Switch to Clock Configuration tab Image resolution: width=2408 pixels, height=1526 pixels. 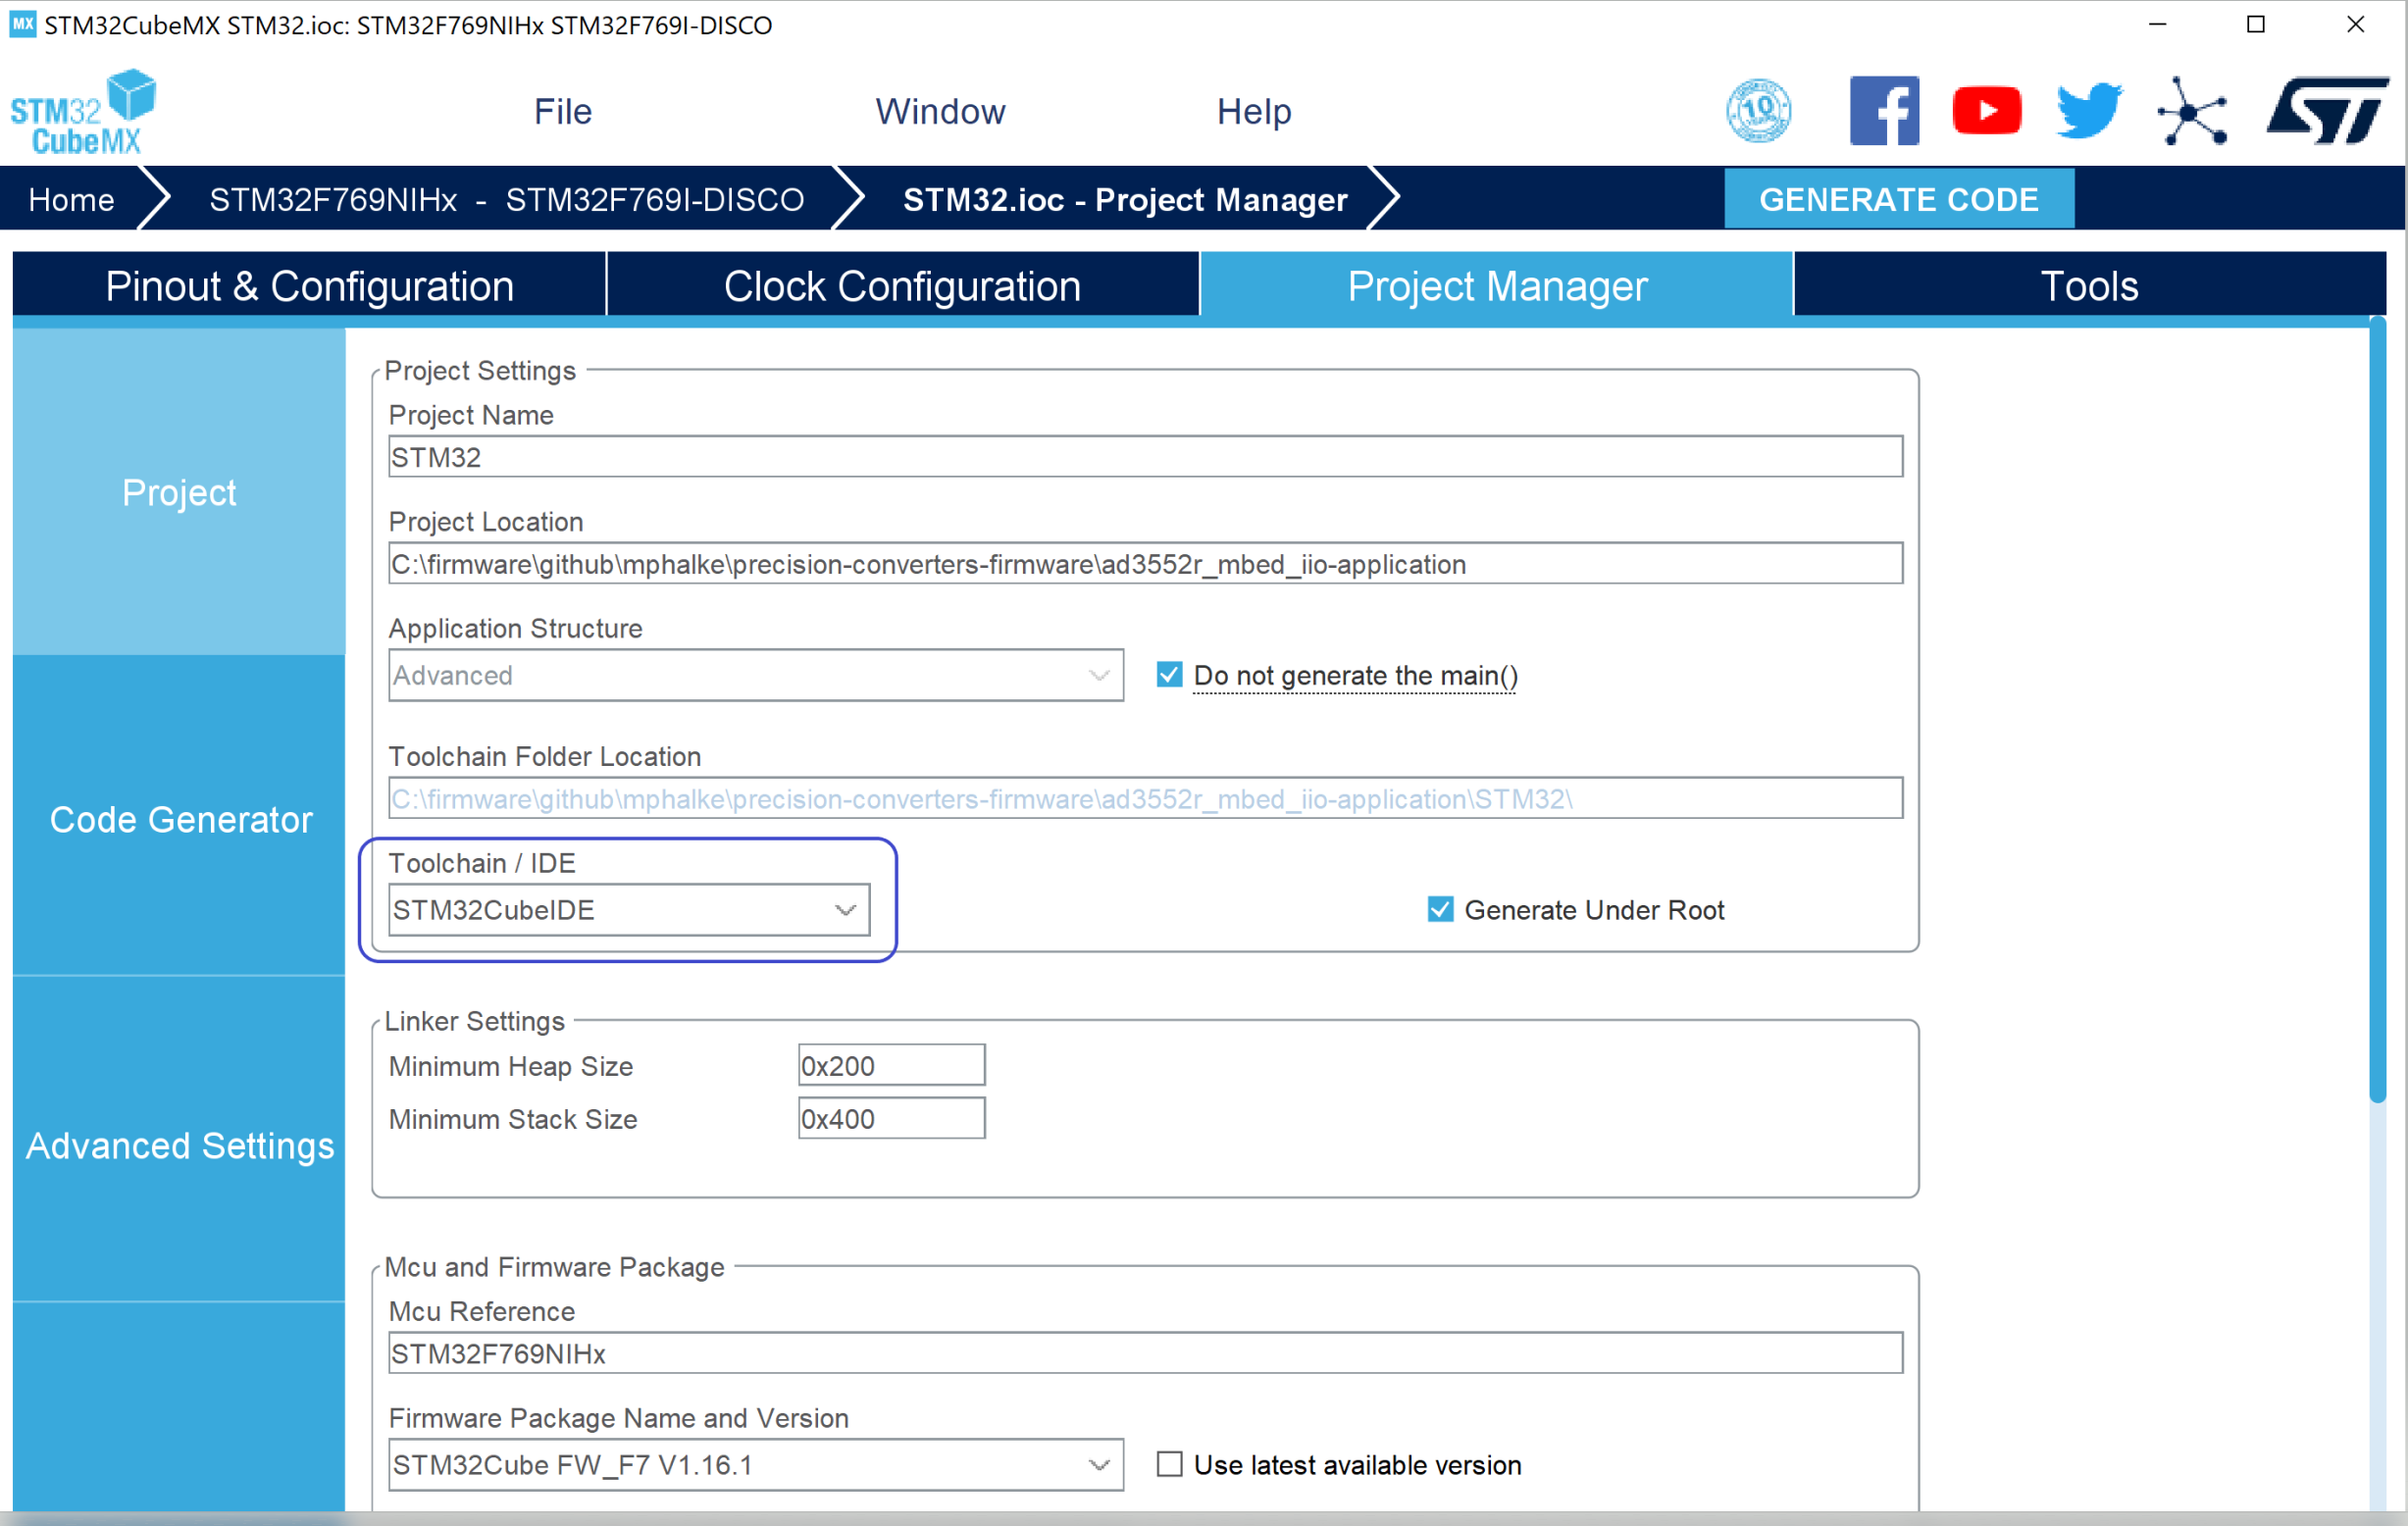pos(903,286)
